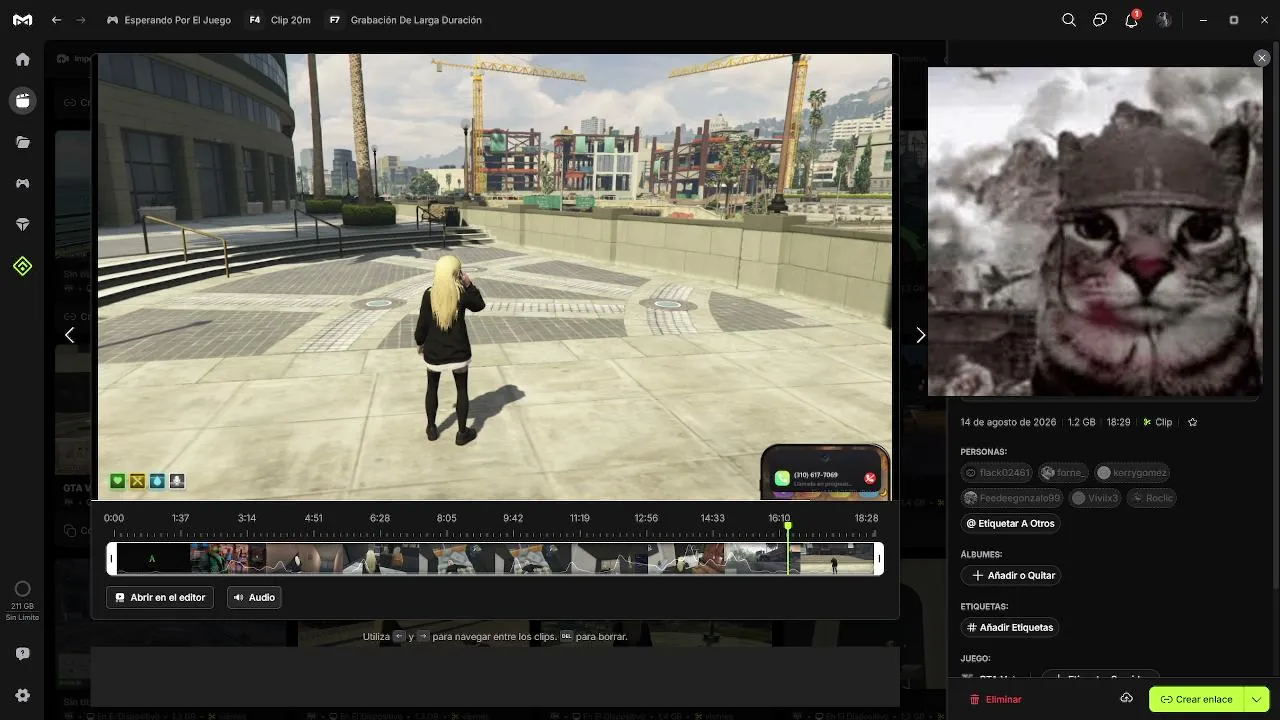Open search with the magnifier icon
This screenshot has width=1280, height=720.
point(1069,20)
